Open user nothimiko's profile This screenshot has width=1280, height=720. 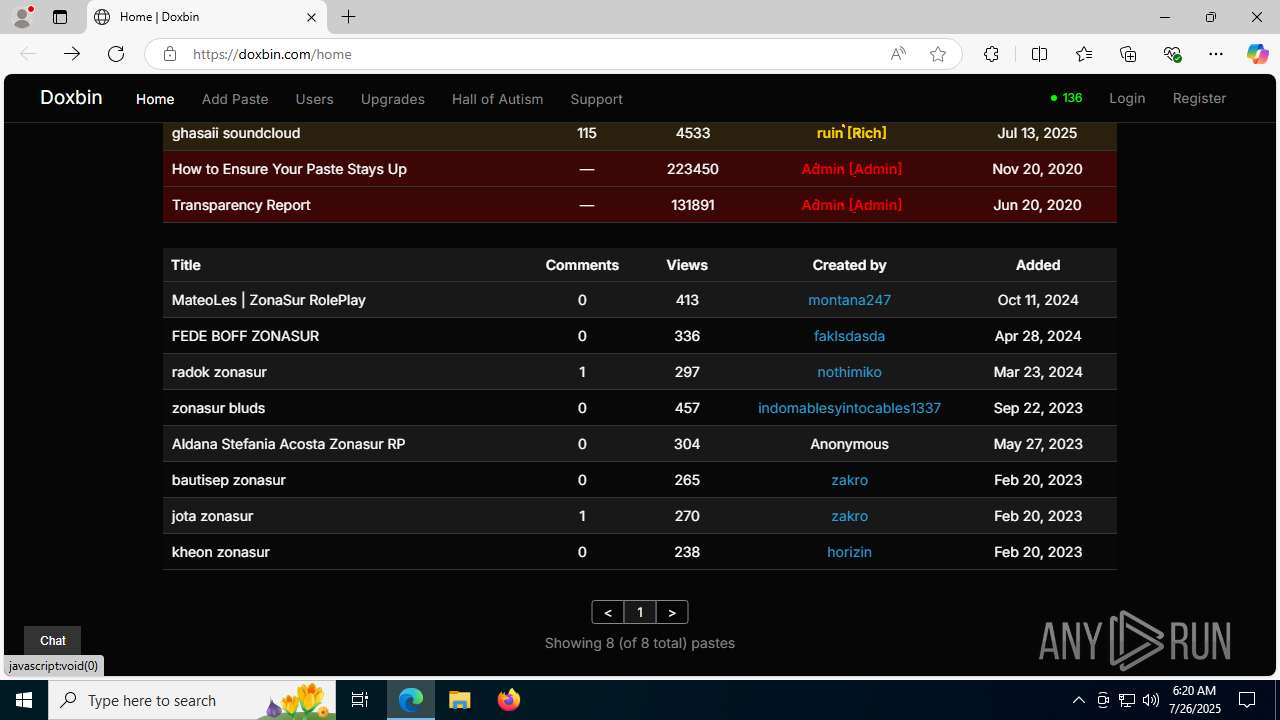849,372
